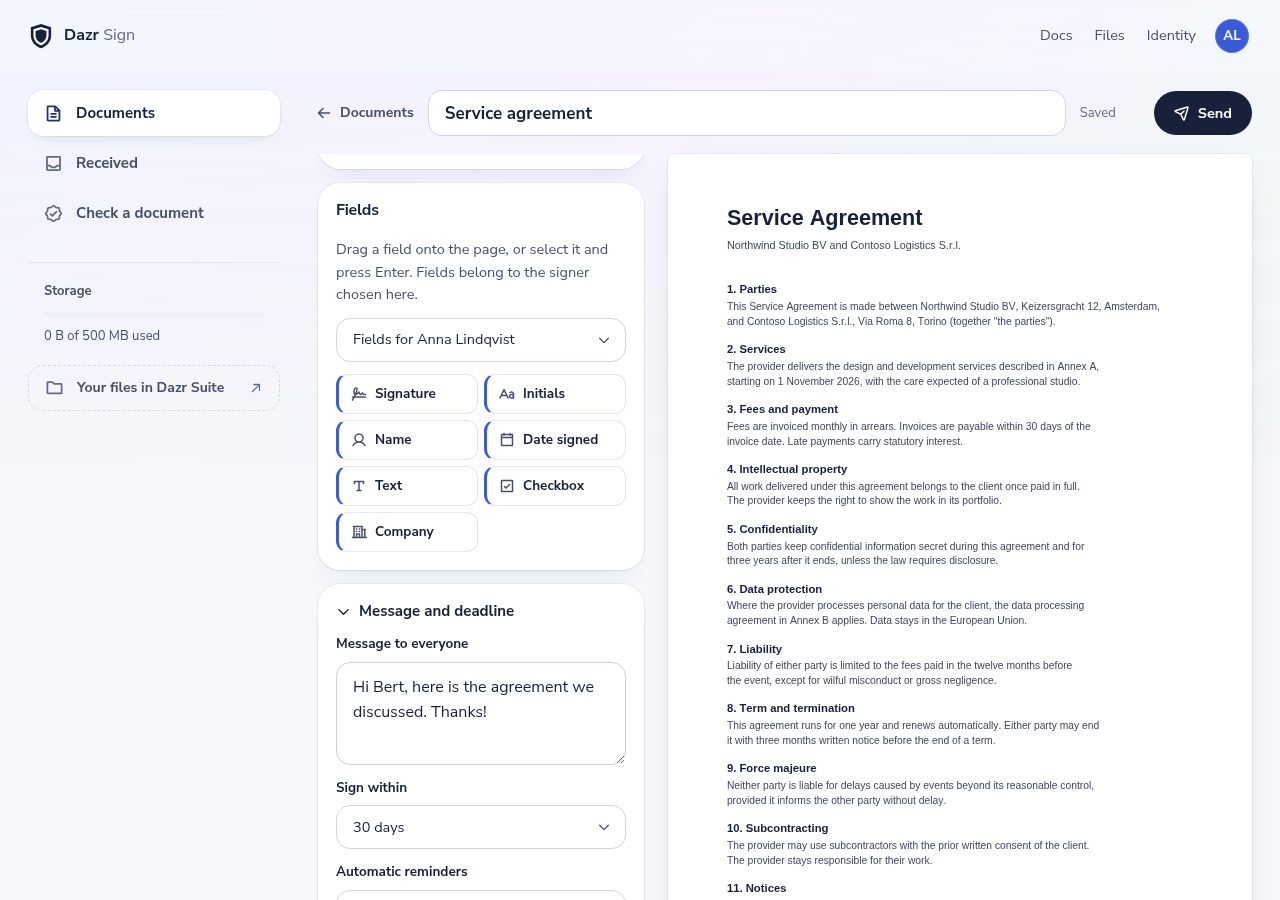This screenshot has width=1280, height=900.
Task: Open Identity in top navigation
Action: pyautogui.click(x=1171, y=35)
